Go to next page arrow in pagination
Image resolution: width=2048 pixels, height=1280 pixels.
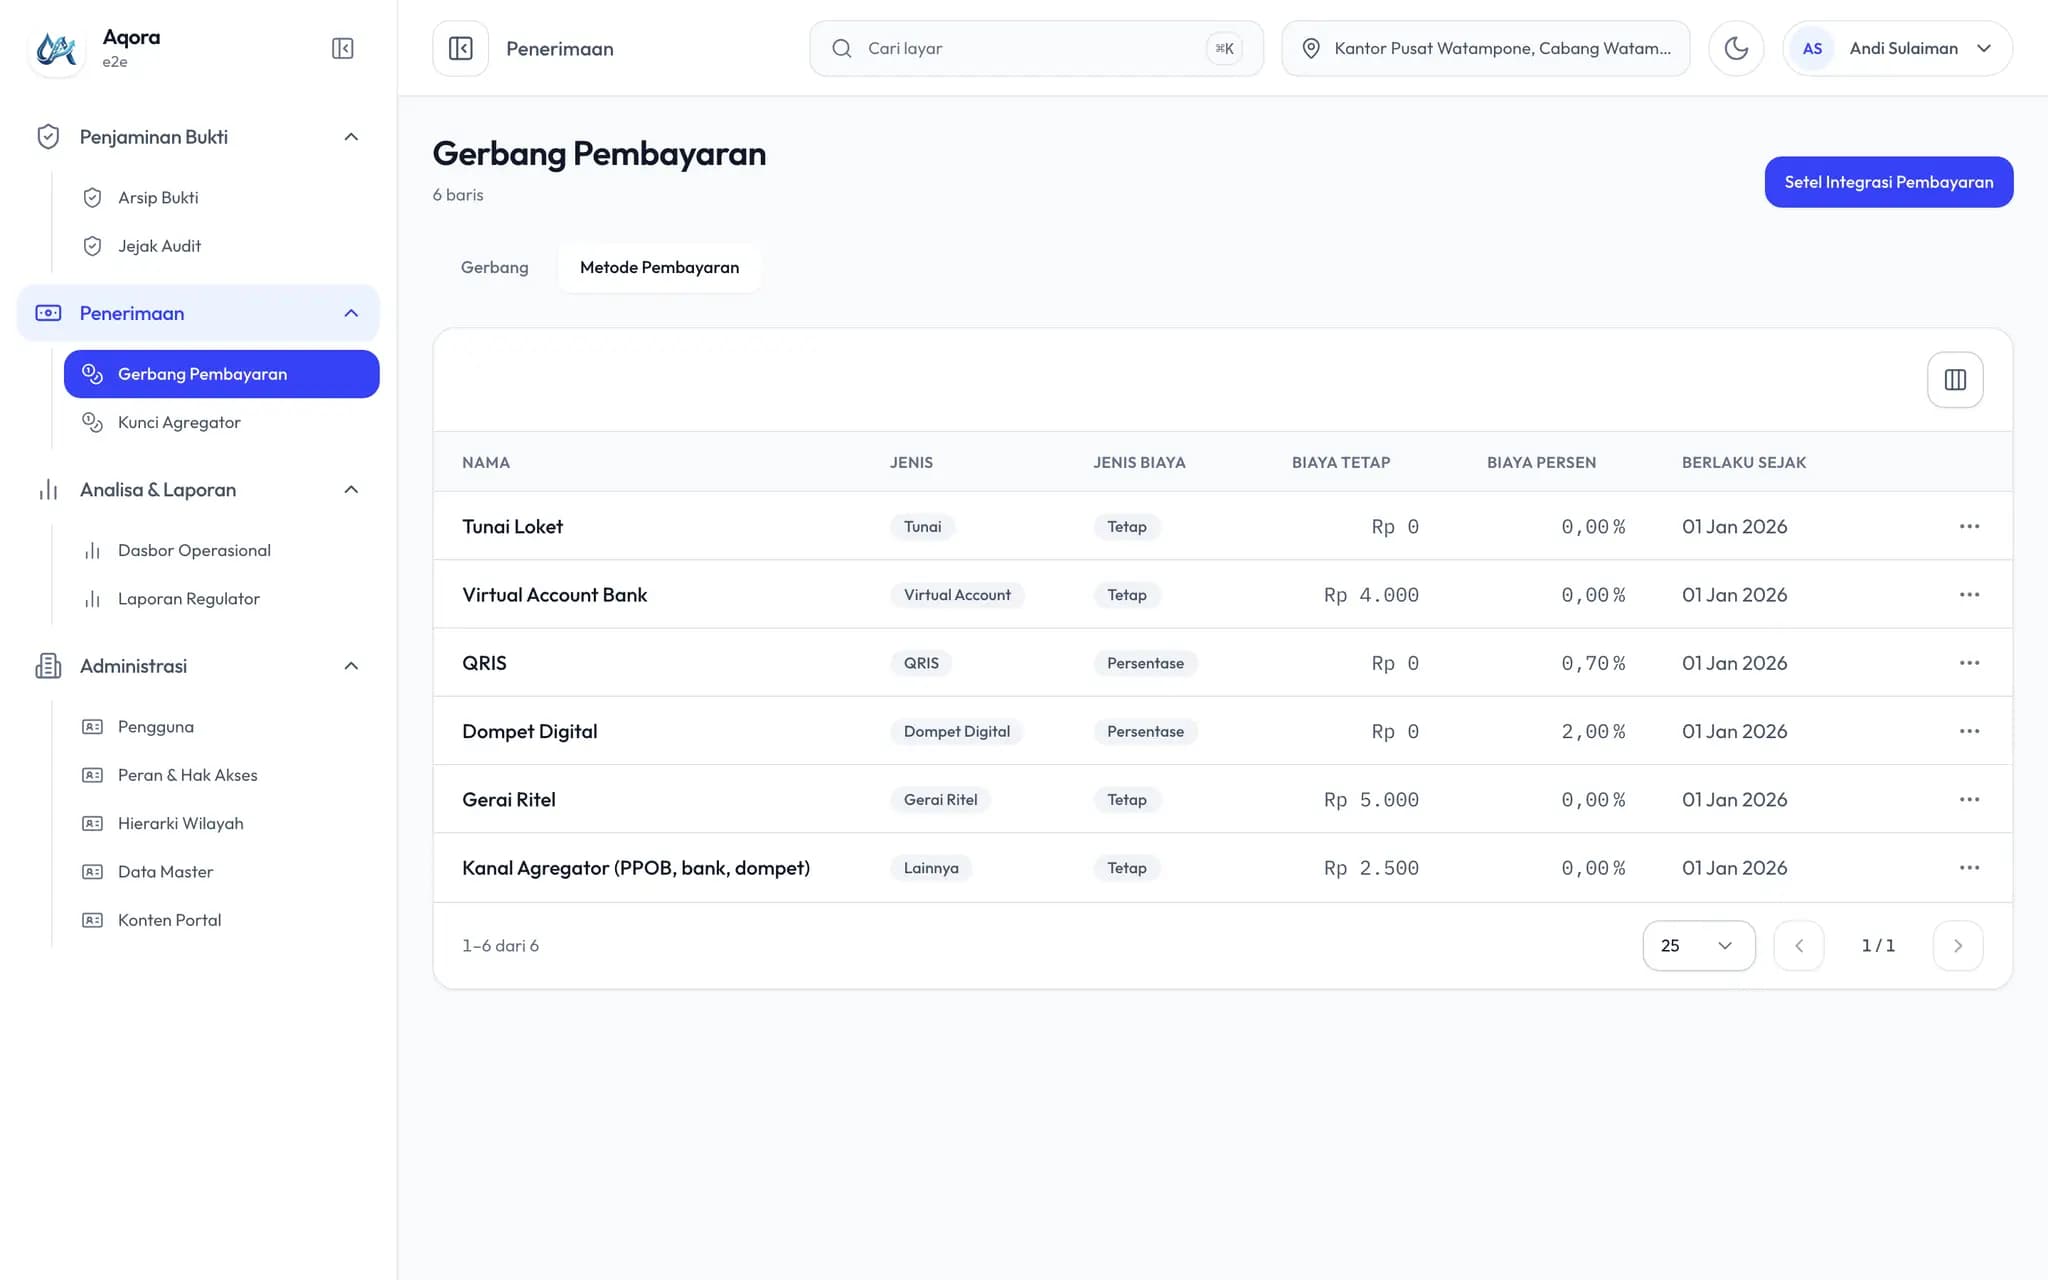pyautogui.click(x=1958, y=946)
